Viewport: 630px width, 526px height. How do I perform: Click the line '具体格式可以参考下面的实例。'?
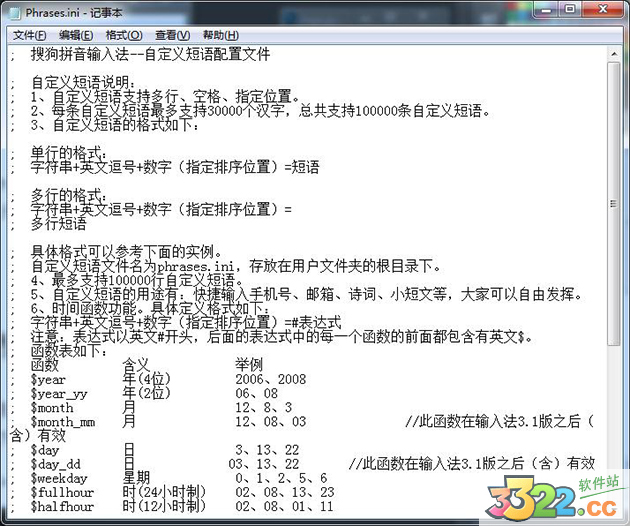click(x=127, y=252)
